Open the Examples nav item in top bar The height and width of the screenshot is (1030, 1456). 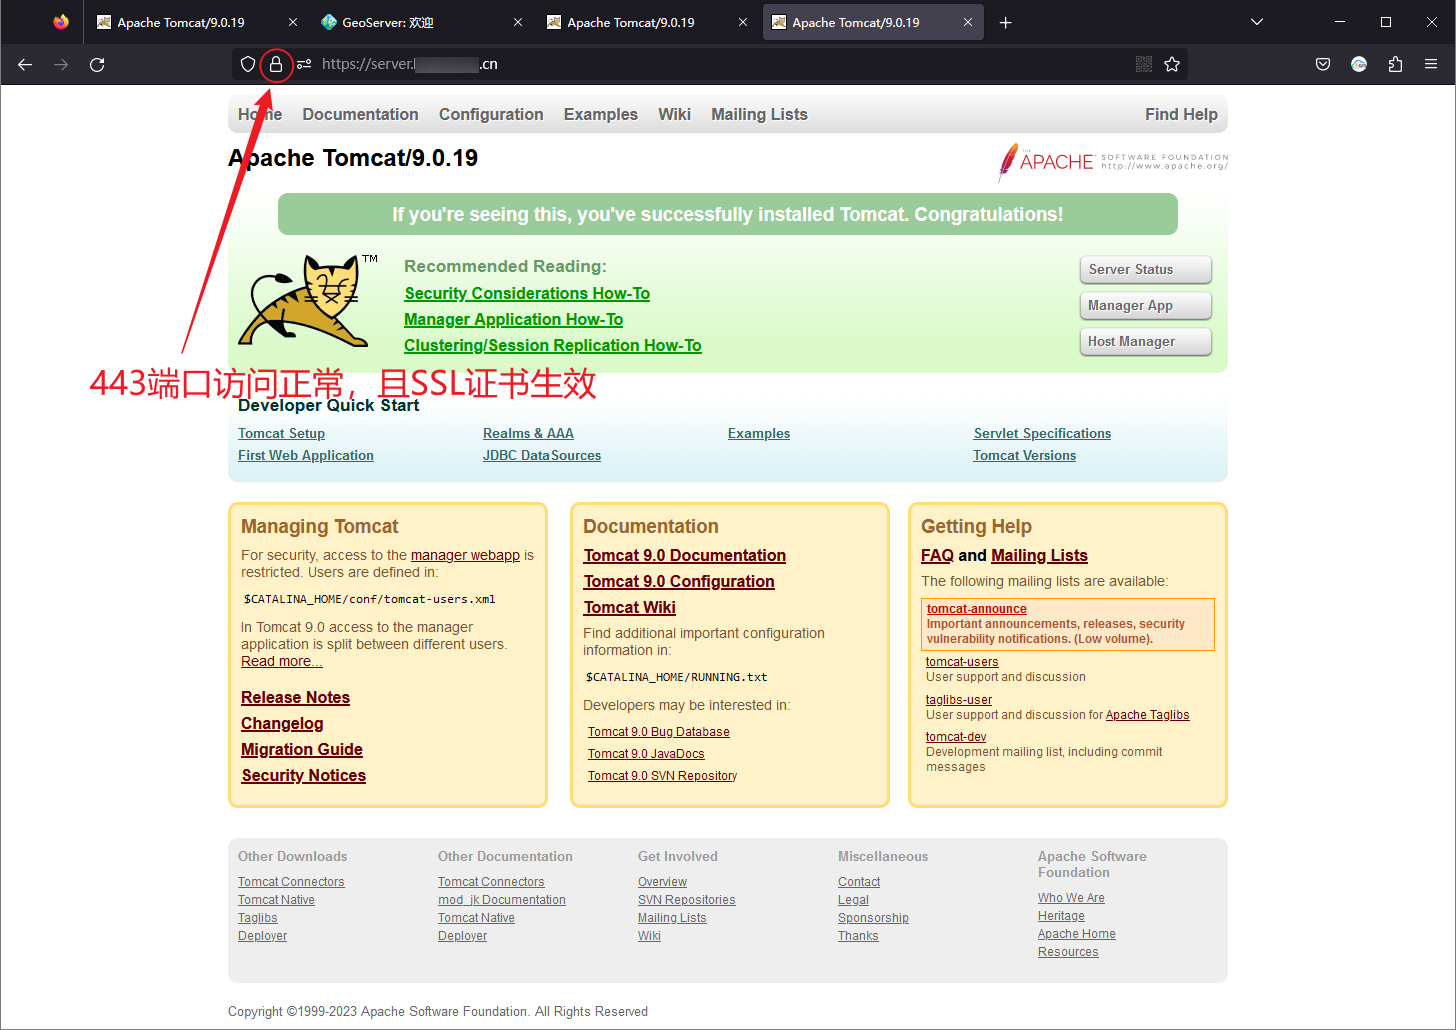[x=600, y=114]
